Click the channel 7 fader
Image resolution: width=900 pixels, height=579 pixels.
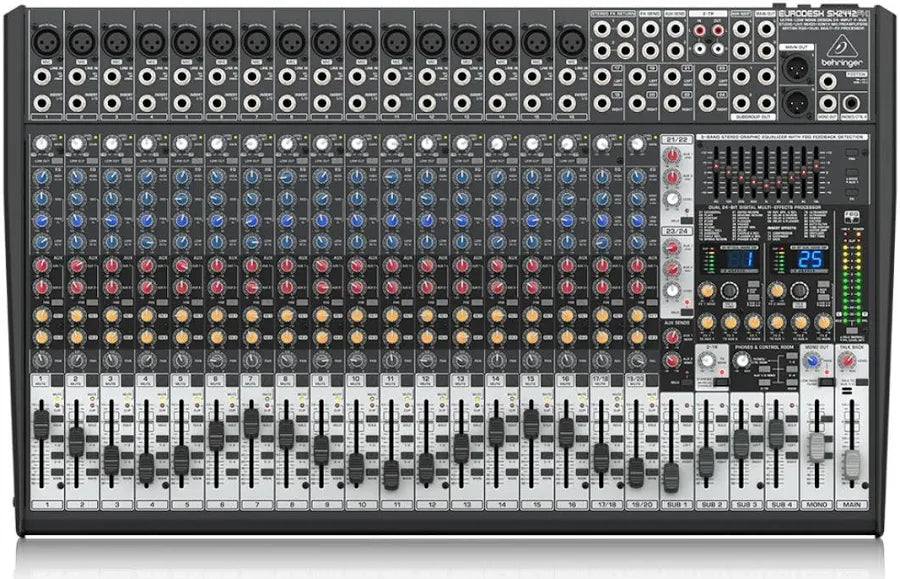(251, 423)
